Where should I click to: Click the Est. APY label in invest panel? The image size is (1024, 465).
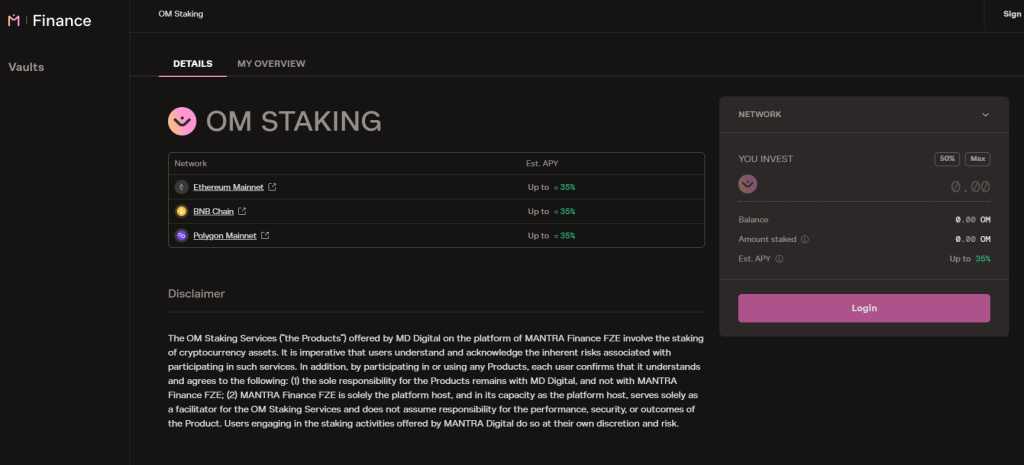[x=755, y=259]
